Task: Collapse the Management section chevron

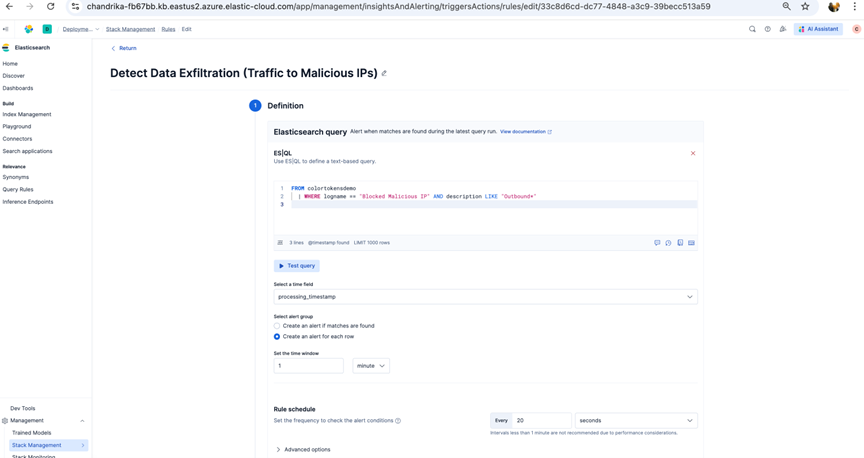Action: (x=82, y=421)
